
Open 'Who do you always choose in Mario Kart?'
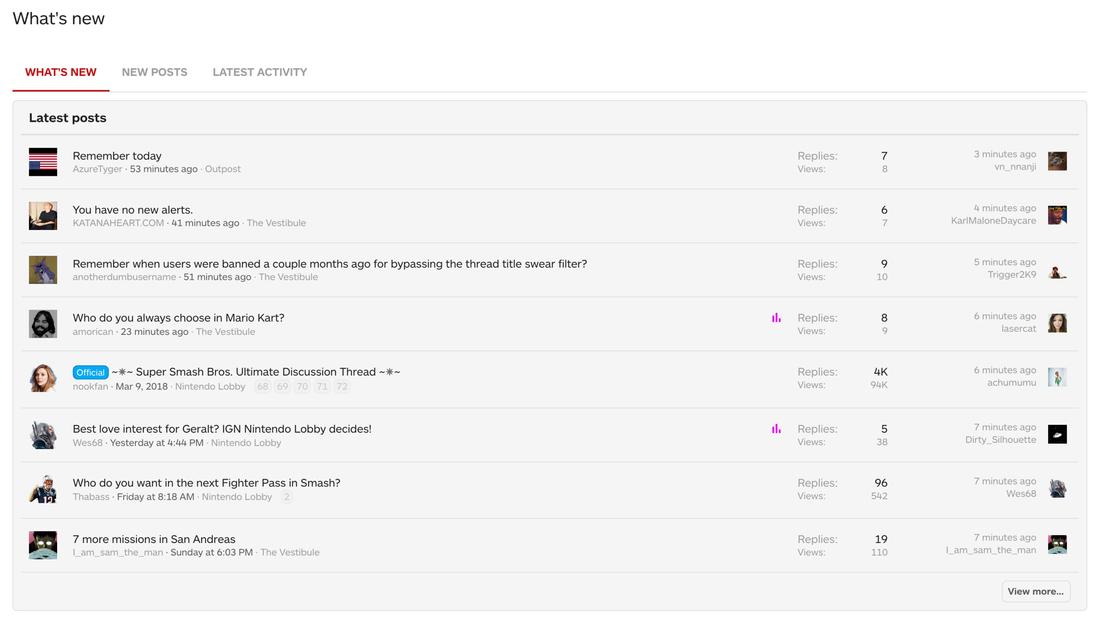click(x=178, y=318)
